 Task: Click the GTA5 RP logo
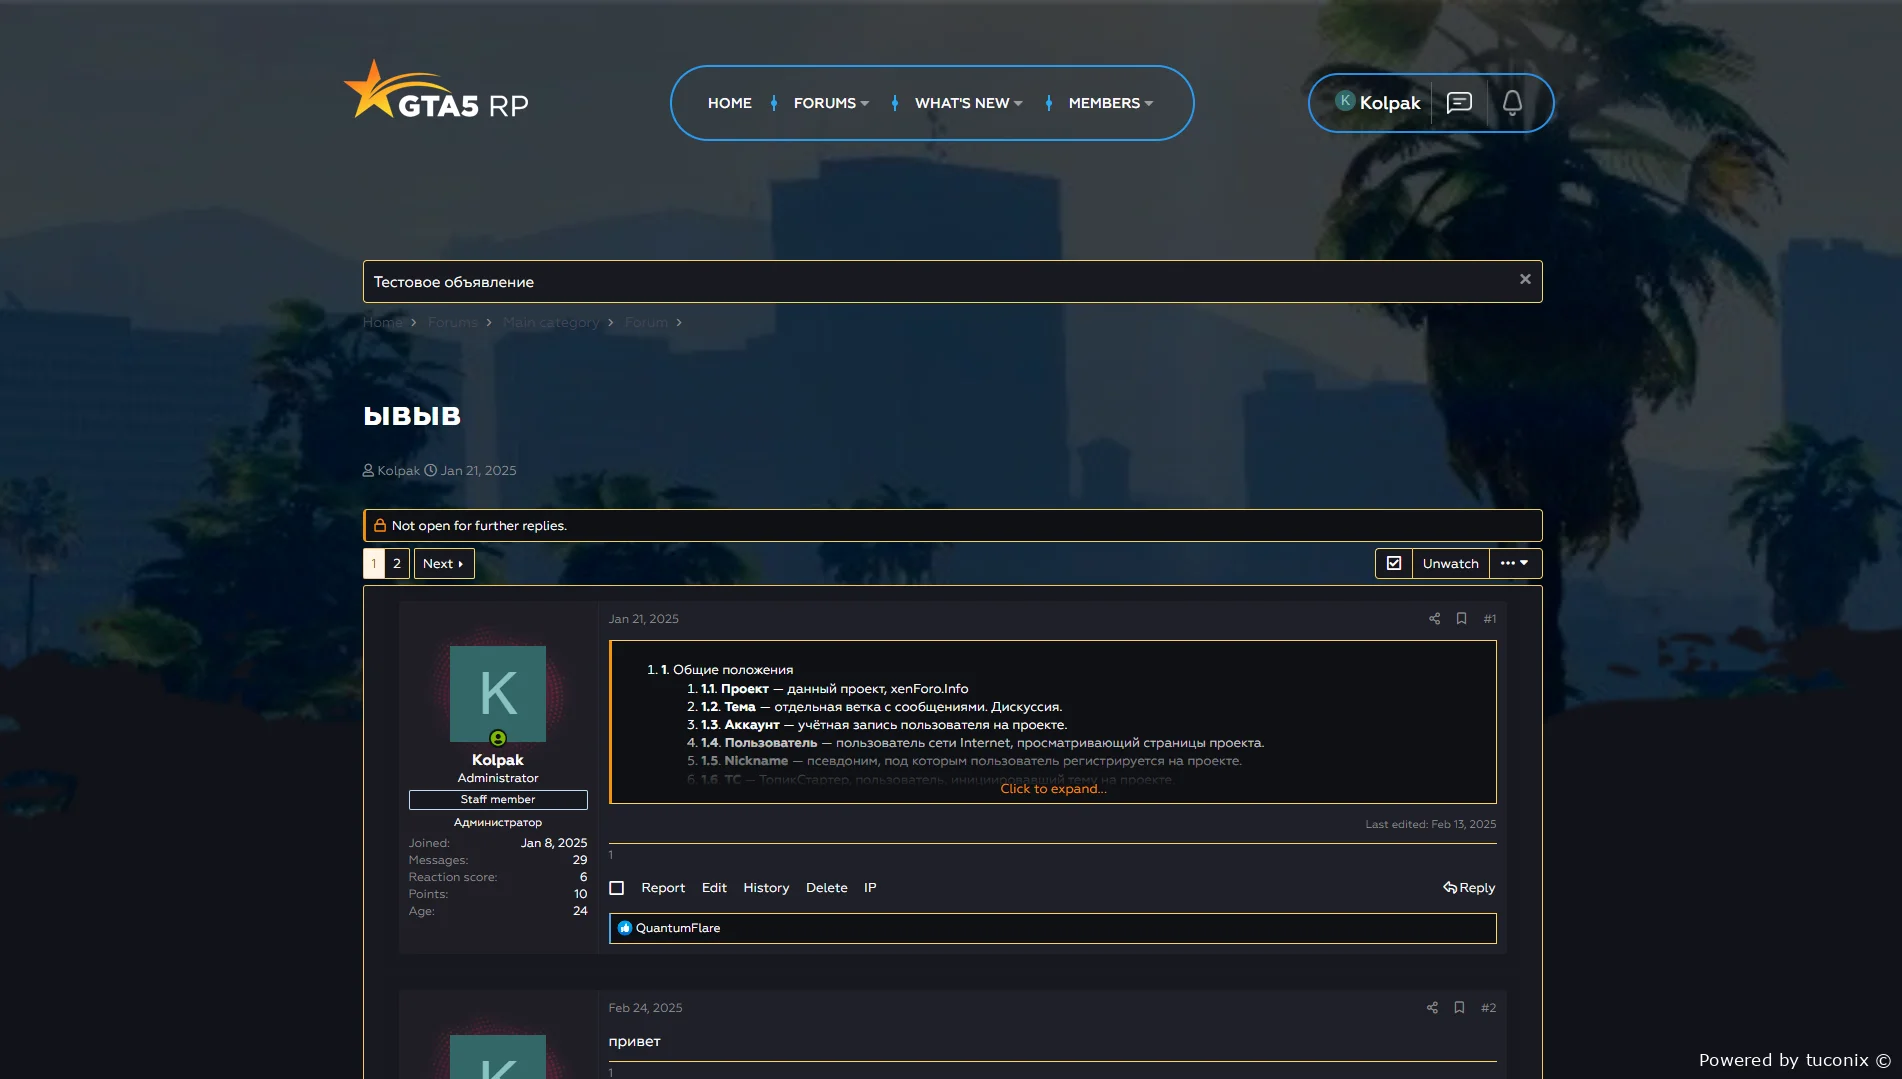point(436,91)
